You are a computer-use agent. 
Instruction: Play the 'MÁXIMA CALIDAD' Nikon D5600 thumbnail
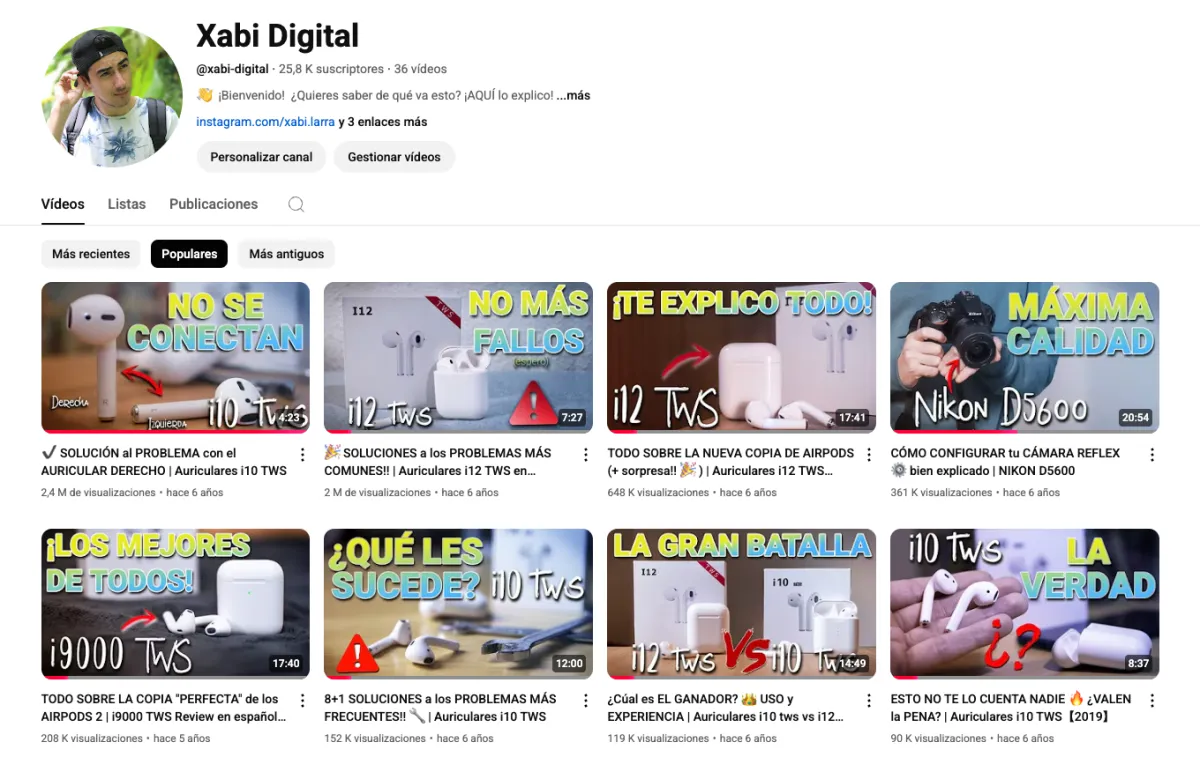click(1024, 357)
